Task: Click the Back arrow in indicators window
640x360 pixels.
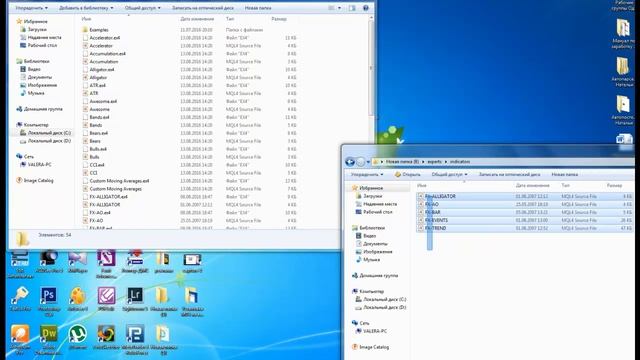Action: 350,162
